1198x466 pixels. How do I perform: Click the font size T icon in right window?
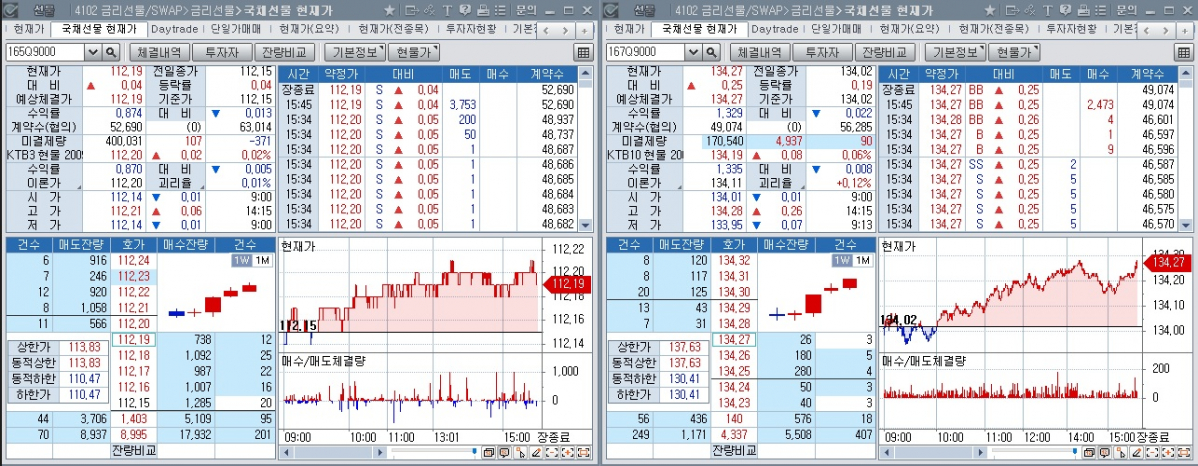[1047, 10]
